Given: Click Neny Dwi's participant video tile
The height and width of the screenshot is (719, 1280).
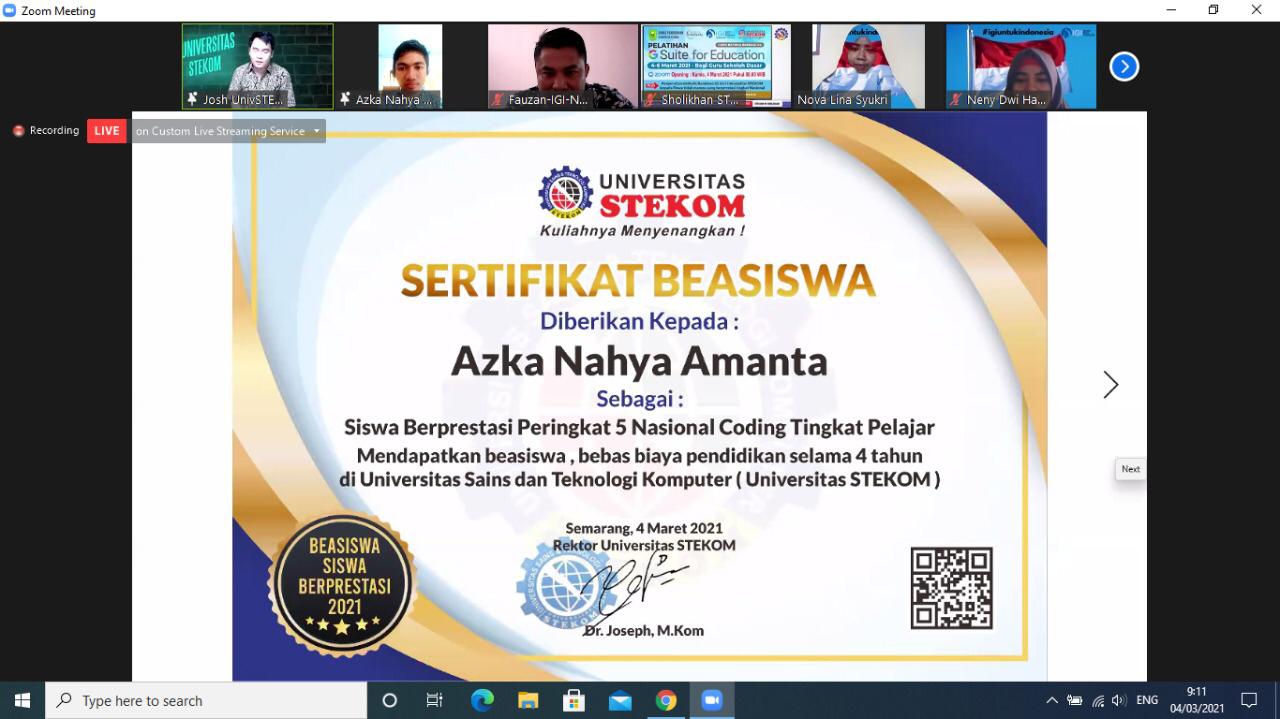Looking at the screenshot, I should (1020, 66).
